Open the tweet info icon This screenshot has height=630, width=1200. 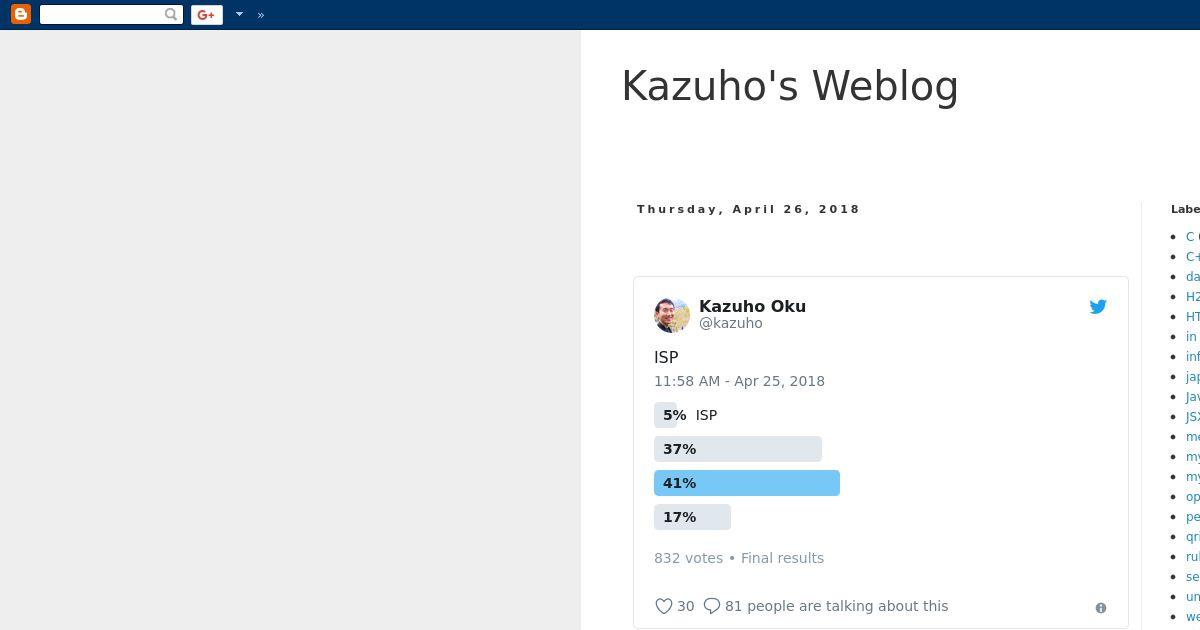1101,608
